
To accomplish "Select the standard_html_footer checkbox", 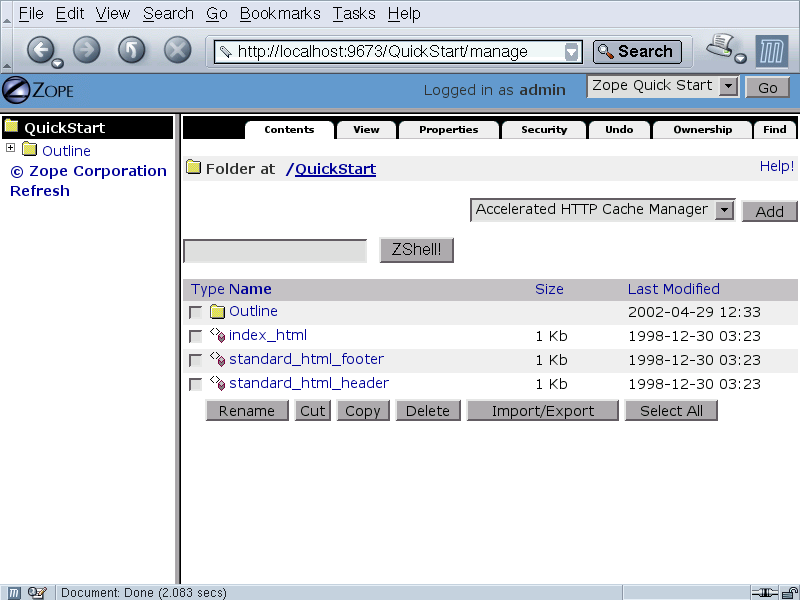I will (196, 361).
